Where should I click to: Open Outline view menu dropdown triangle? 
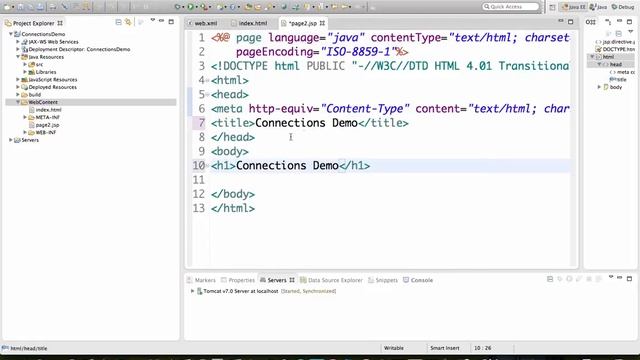click(630, 32)
